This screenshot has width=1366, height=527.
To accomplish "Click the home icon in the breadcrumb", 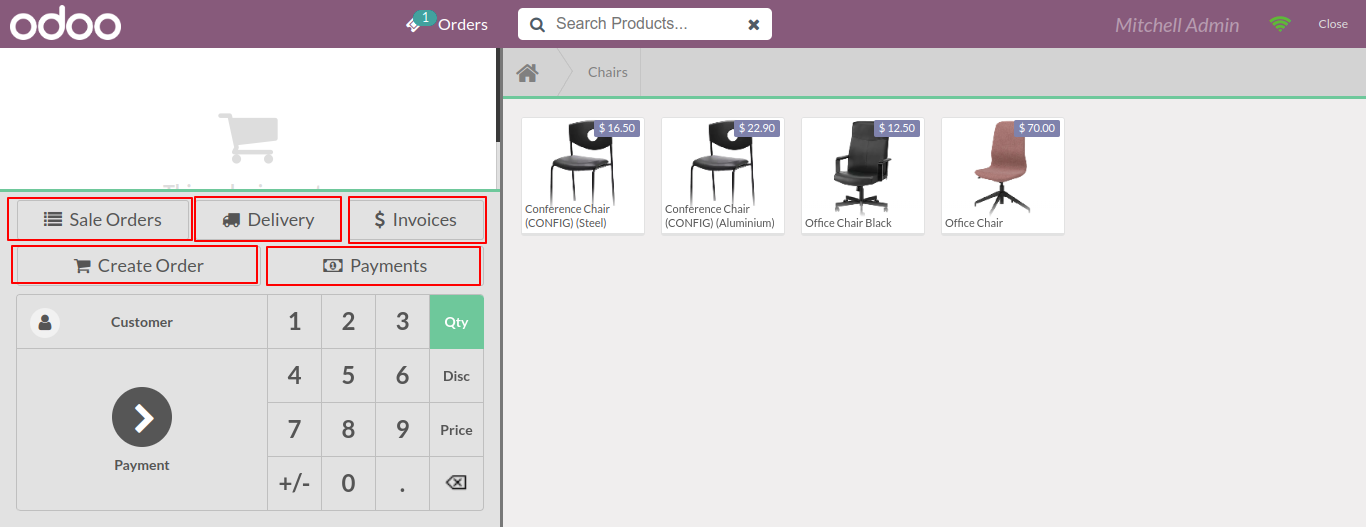I will tap(527, 73).
